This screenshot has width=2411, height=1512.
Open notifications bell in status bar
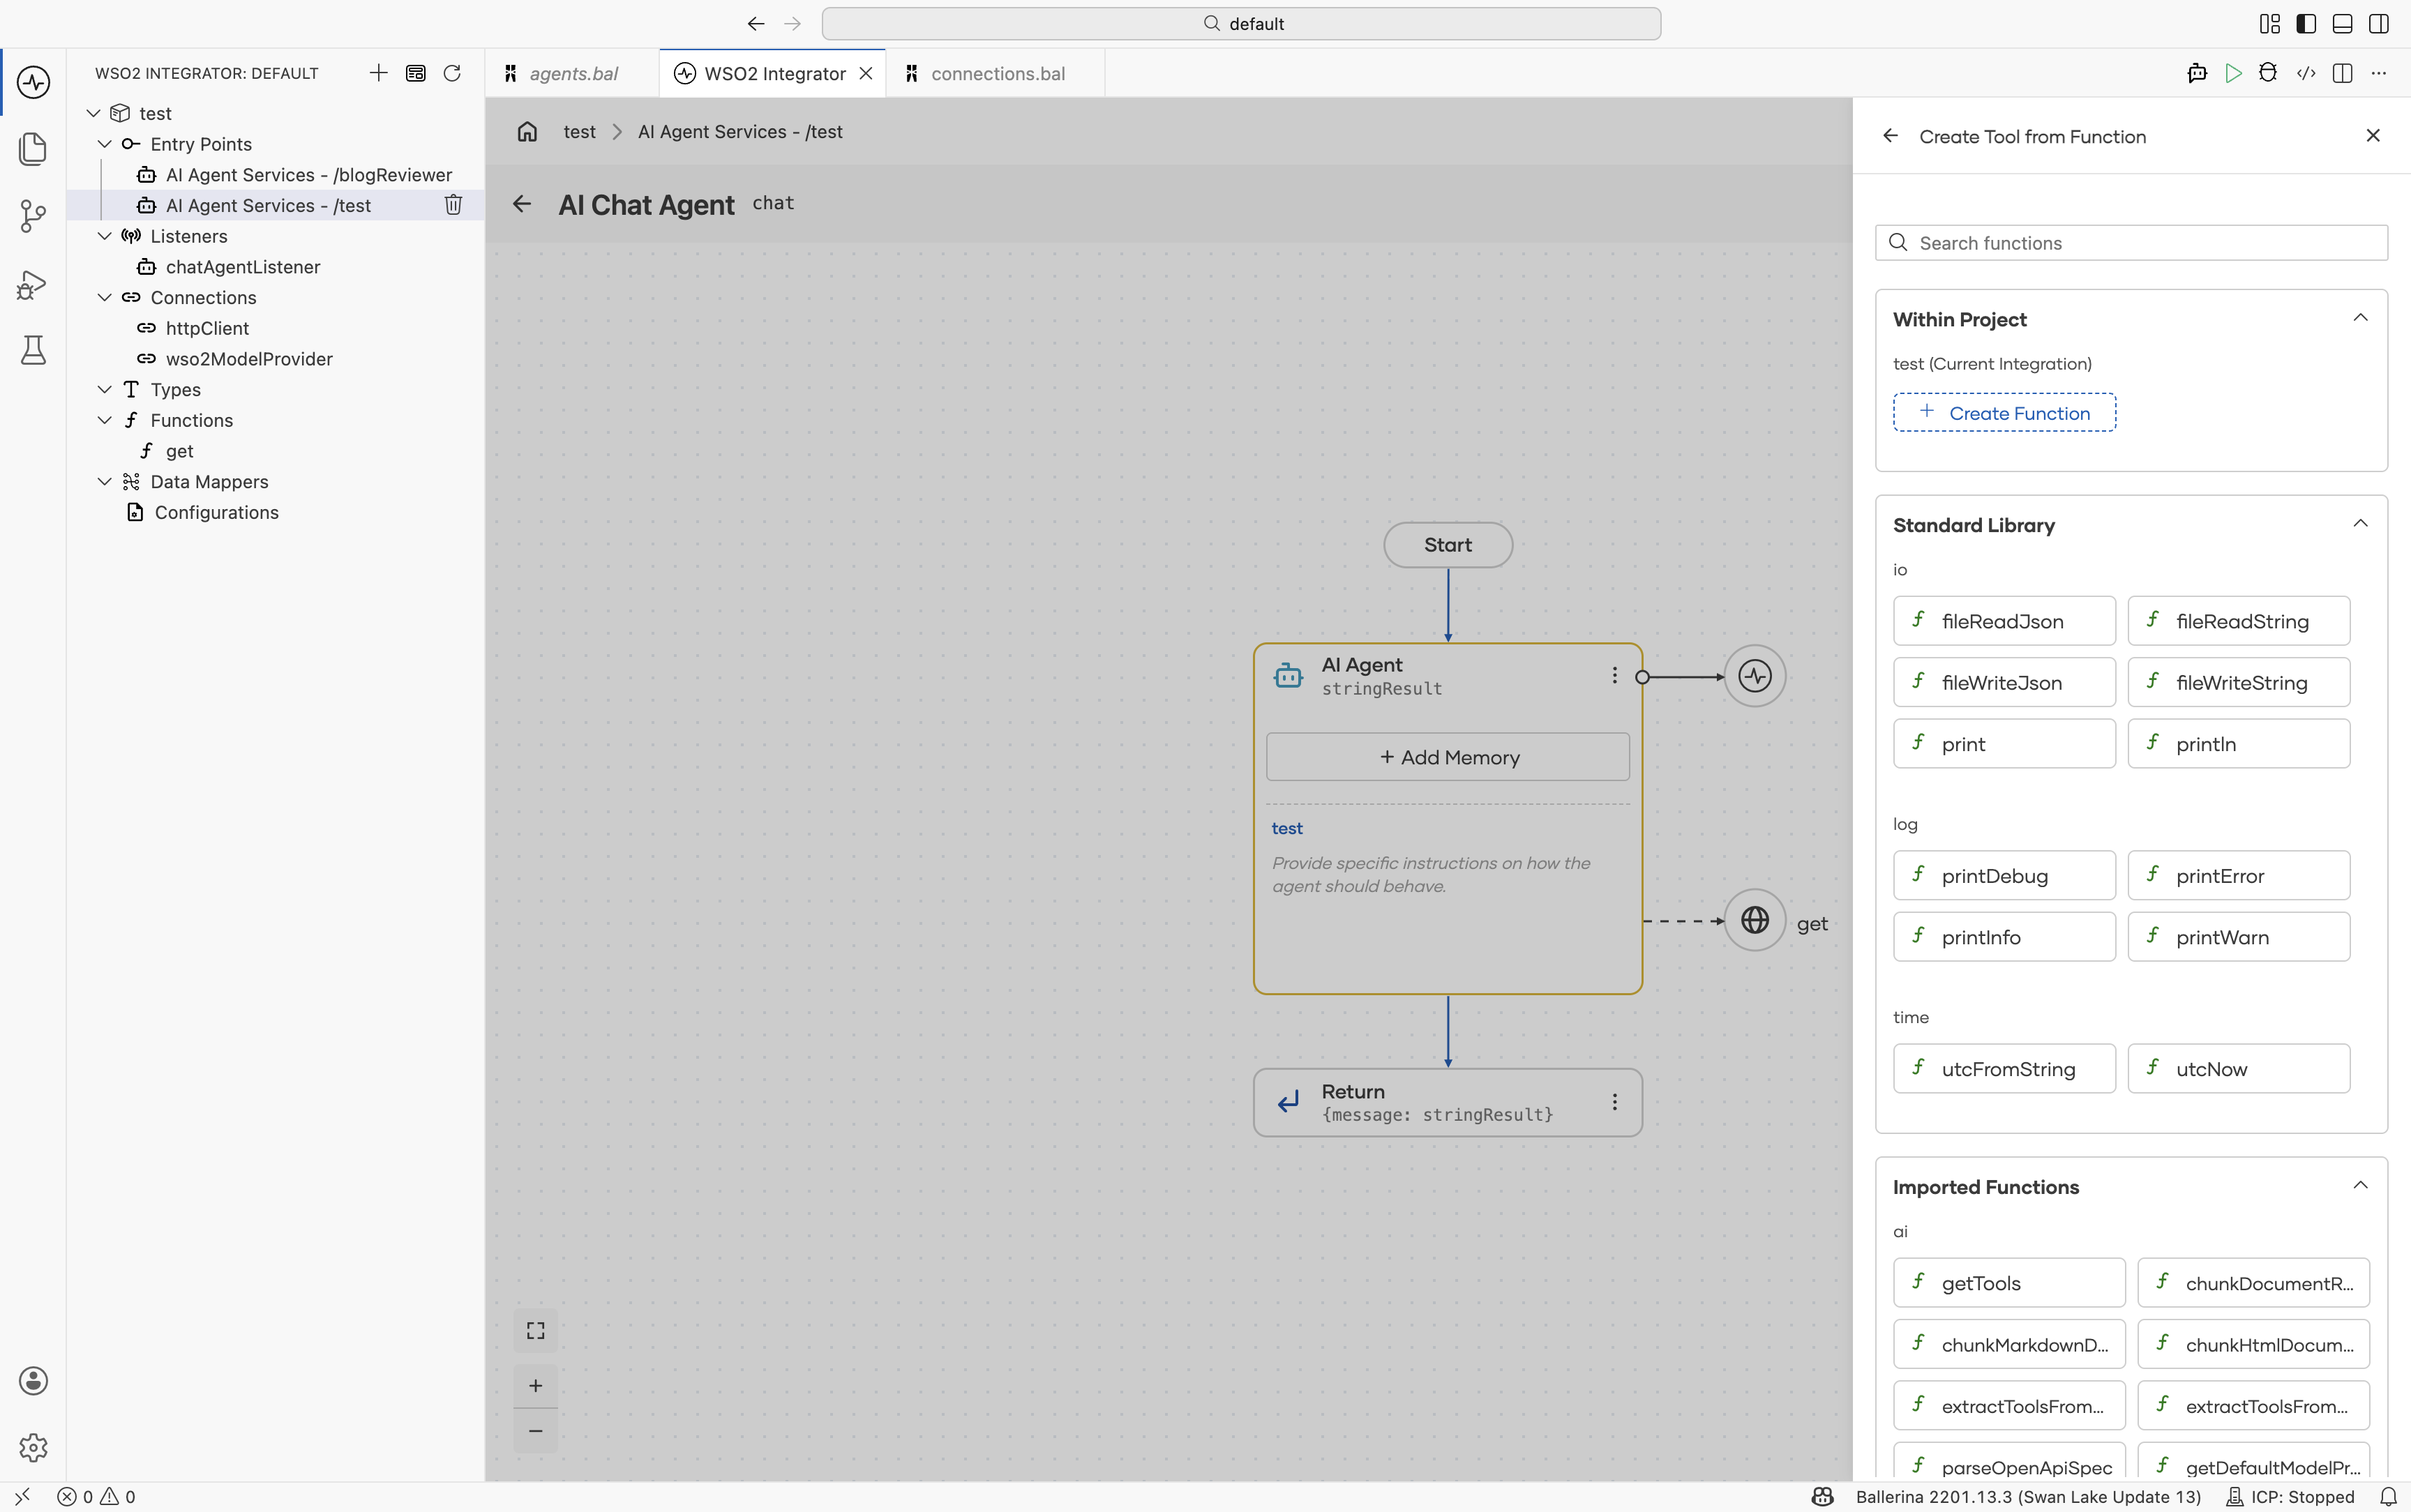pos(2388,1497)
